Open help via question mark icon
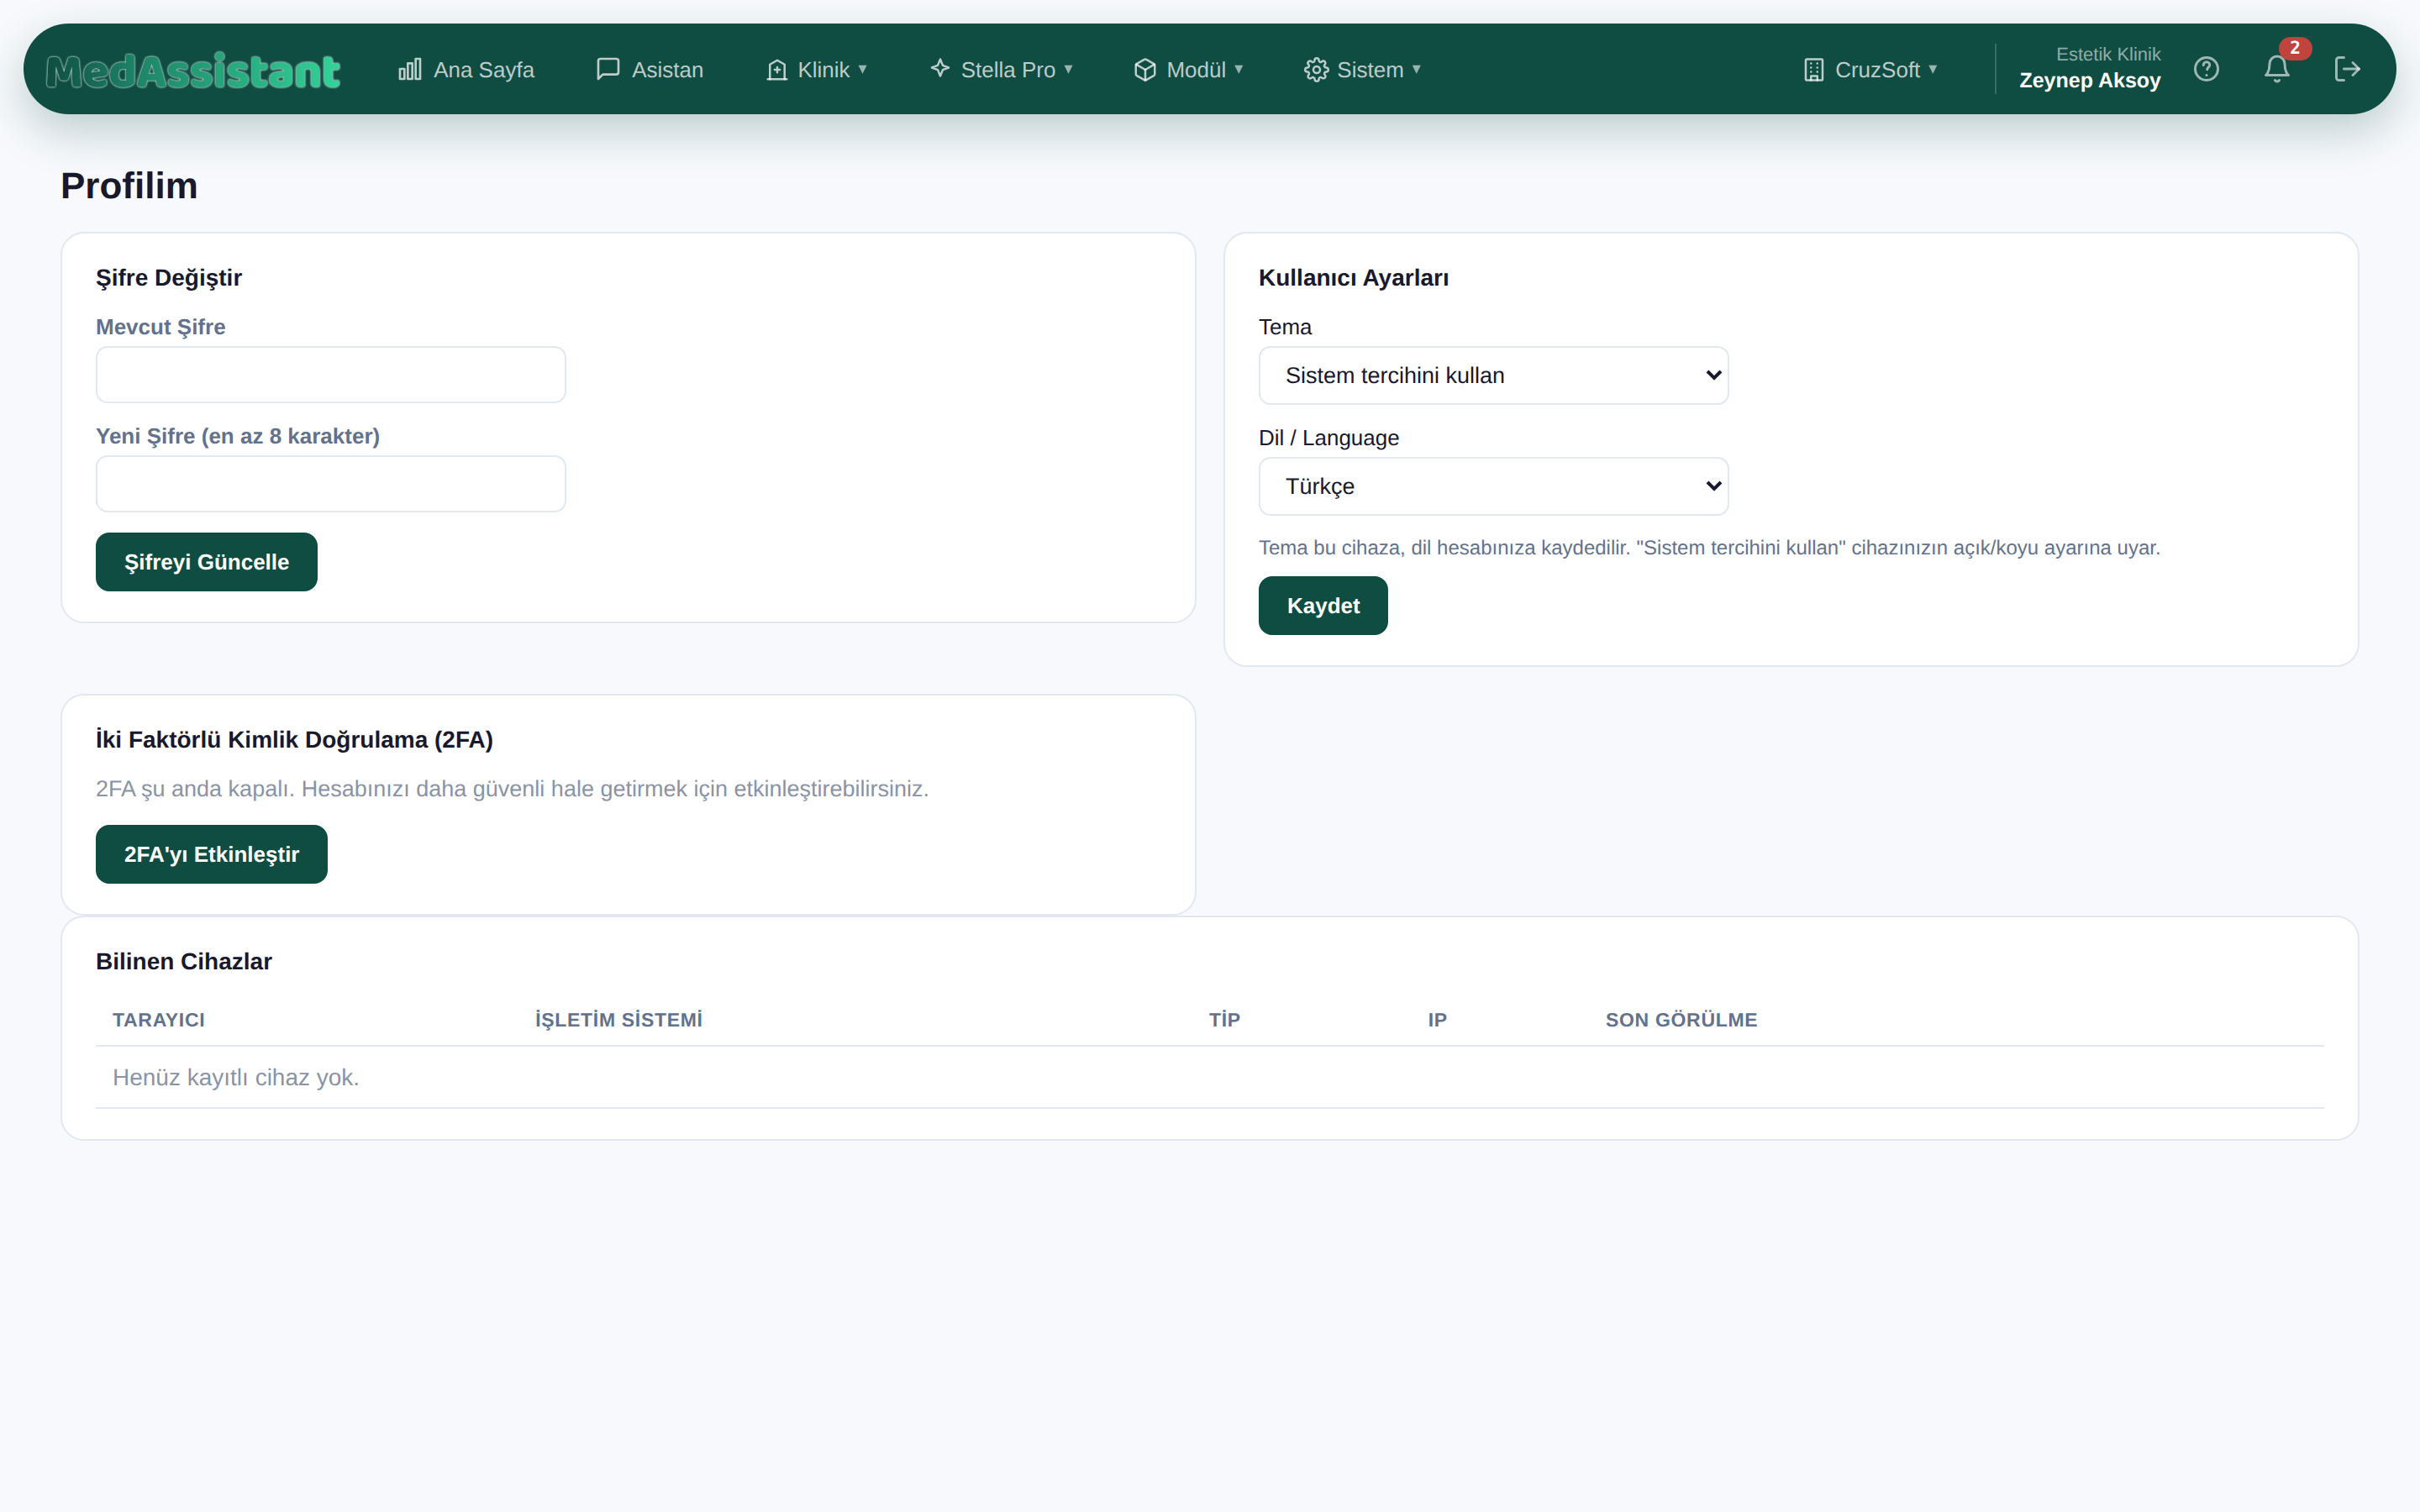The height and width of the screenshot is (1512, 2420). tap(2206, 69)
